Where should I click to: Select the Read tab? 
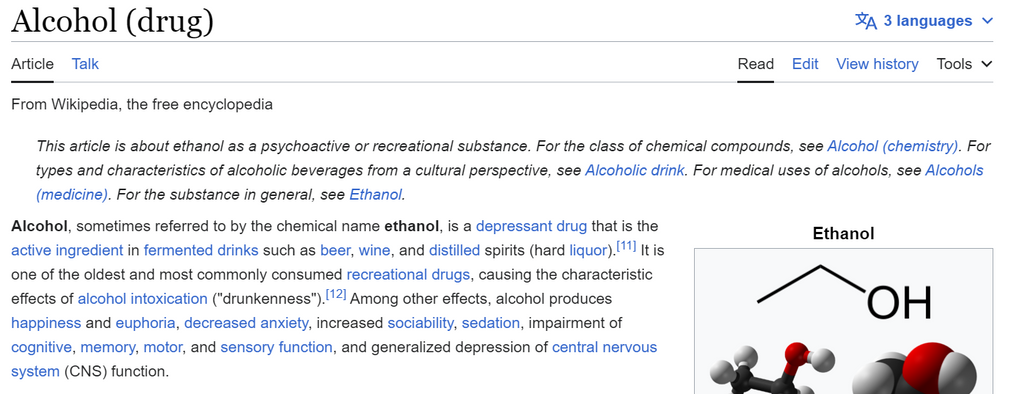tap(756, 64)
